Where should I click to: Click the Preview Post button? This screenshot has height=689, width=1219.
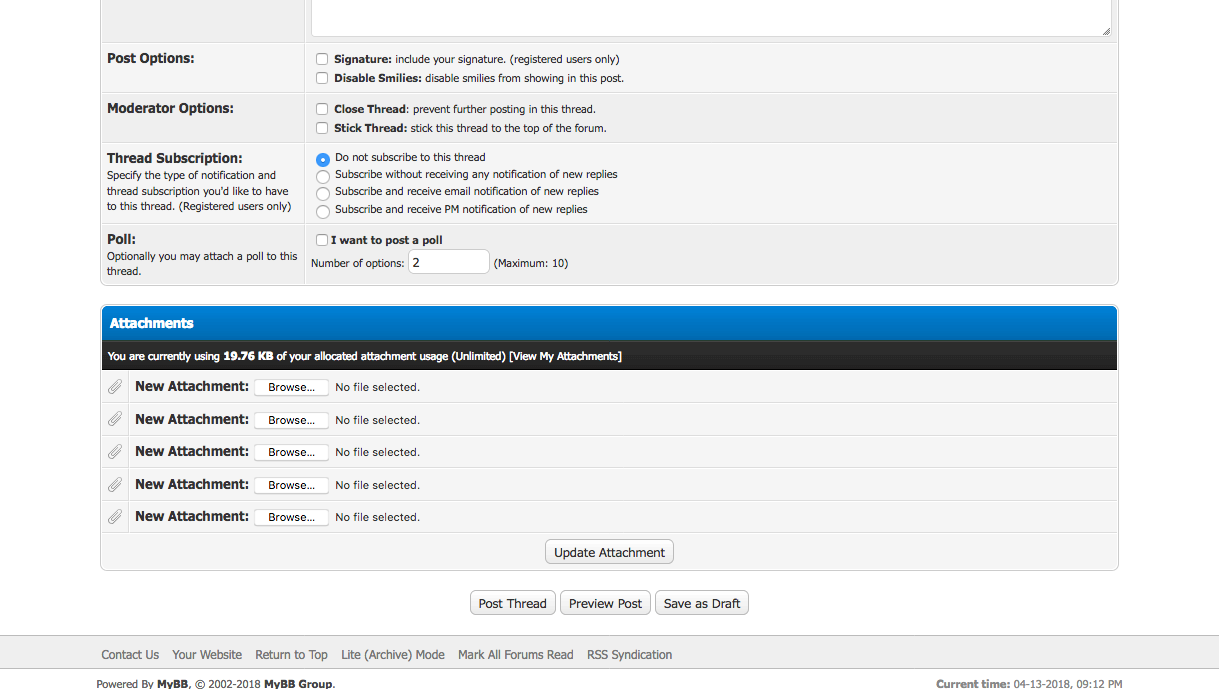pos(605,603)
